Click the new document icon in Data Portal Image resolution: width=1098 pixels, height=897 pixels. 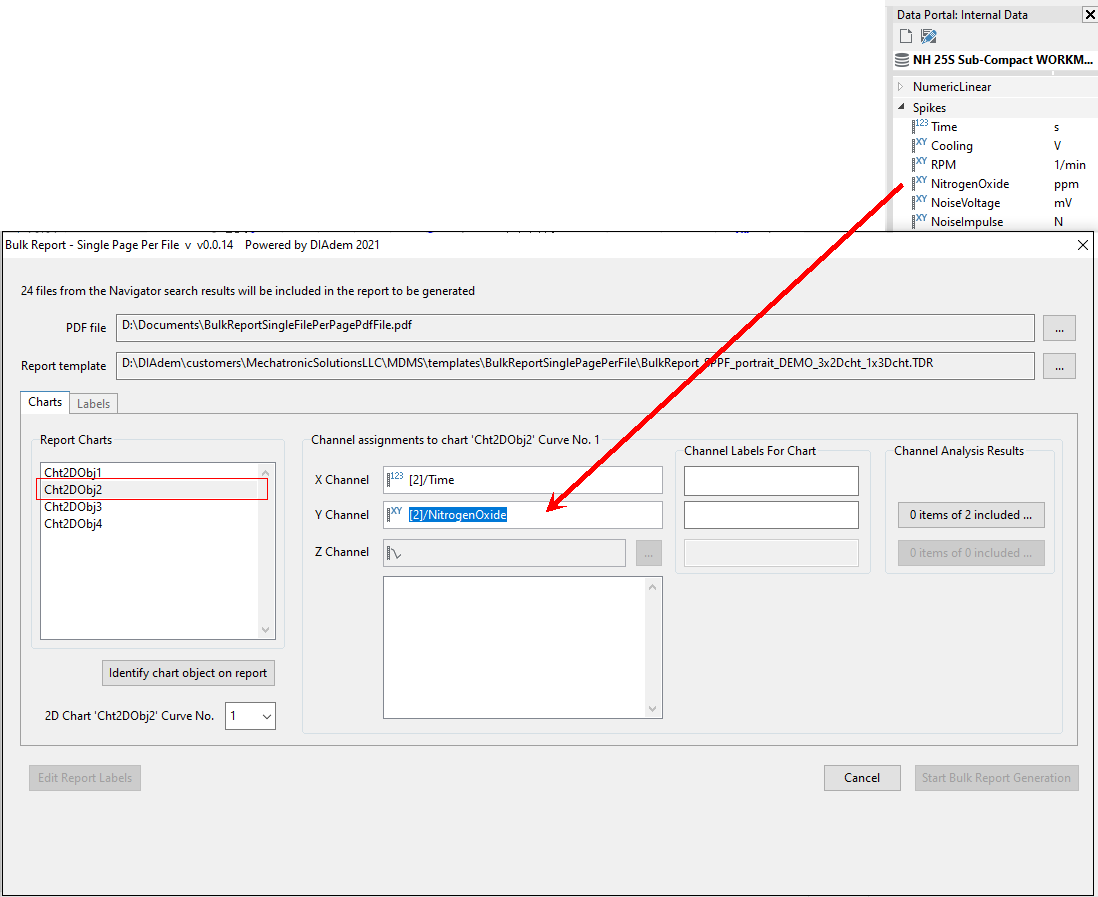906,36
